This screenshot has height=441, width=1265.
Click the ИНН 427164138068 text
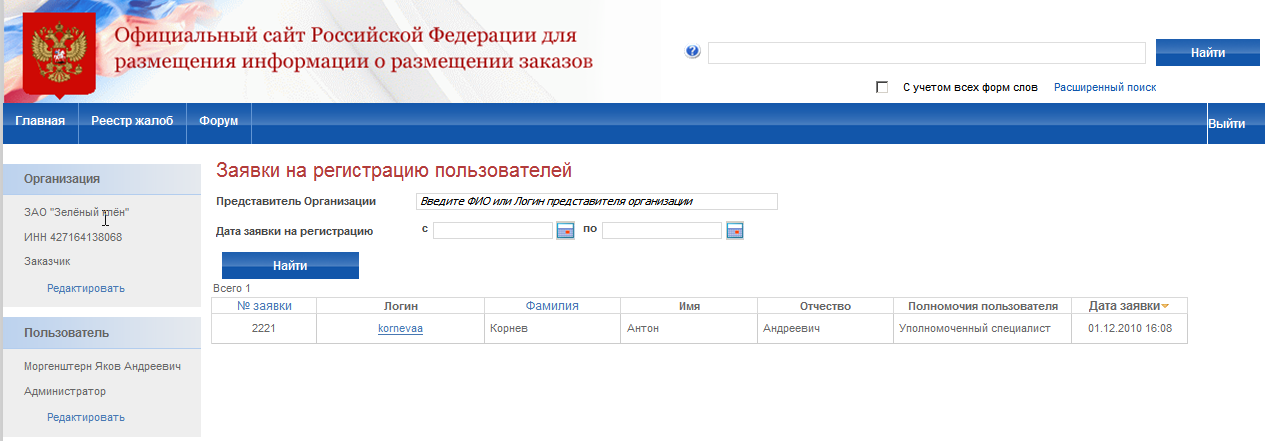click(x=73, y=237)
